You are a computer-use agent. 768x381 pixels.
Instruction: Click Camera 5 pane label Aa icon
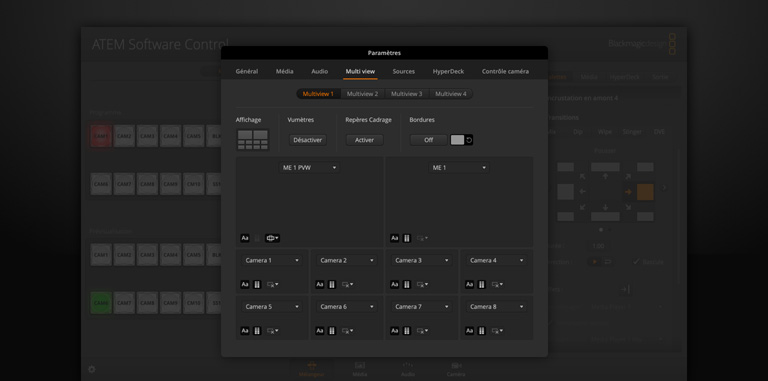[245, 331]
